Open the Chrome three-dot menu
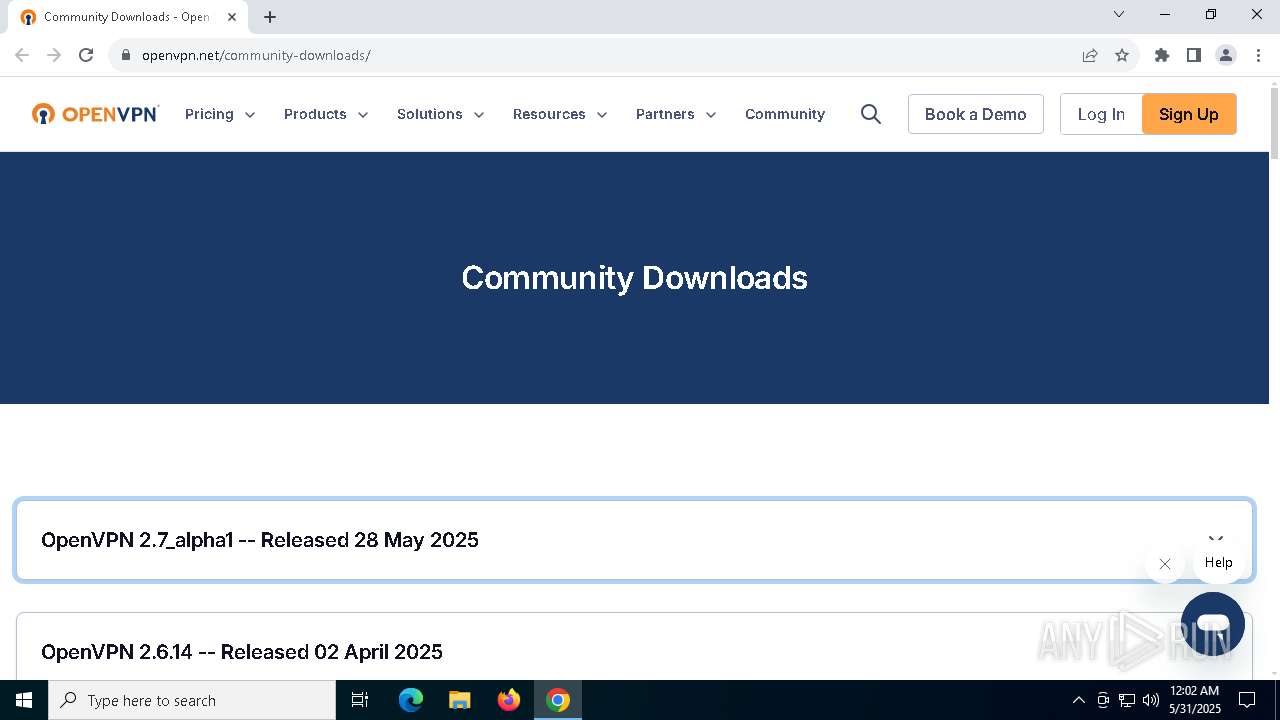1280x720 pixels. pos(1258,55)
